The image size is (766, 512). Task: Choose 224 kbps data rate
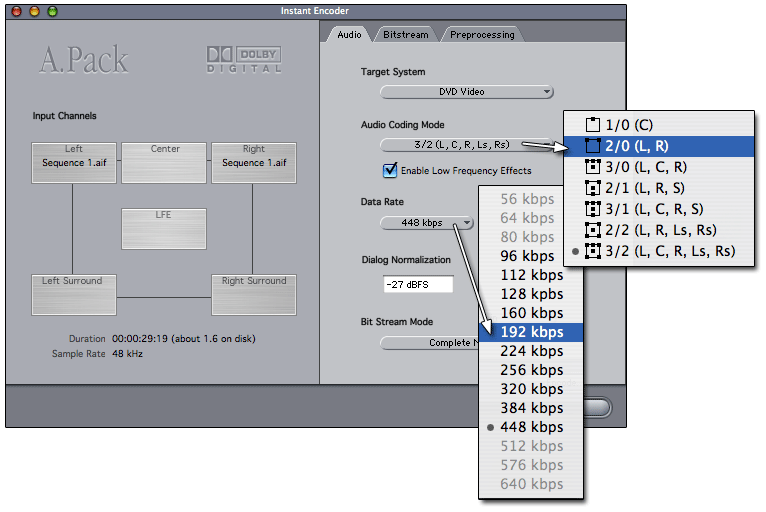tap(531, 351)
